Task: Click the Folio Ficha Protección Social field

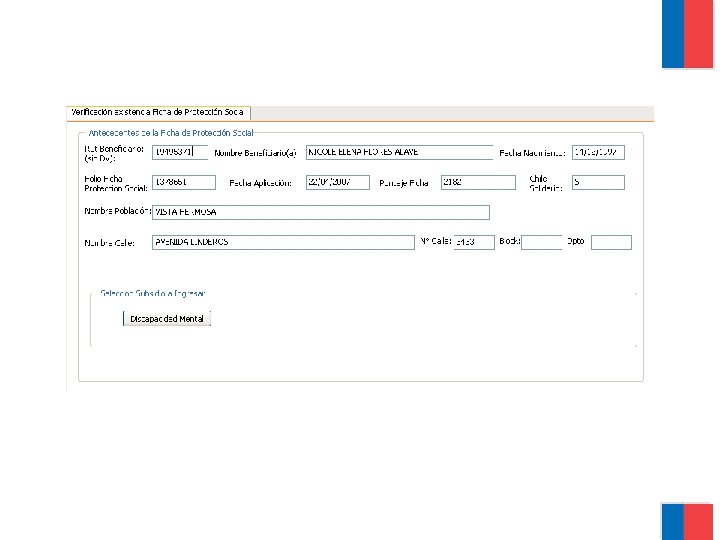Action: pyautogui.click(x=184, y=182)
